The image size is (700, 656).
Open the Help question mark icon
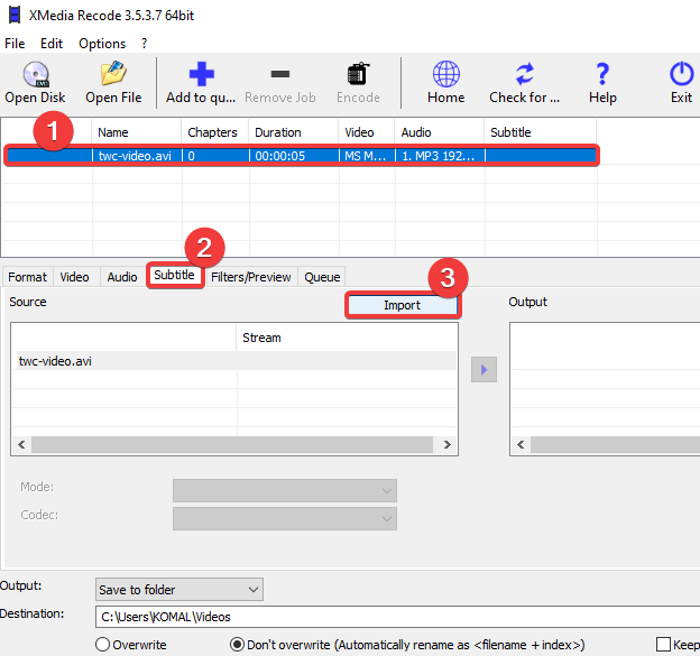click(x=602, y=75)
